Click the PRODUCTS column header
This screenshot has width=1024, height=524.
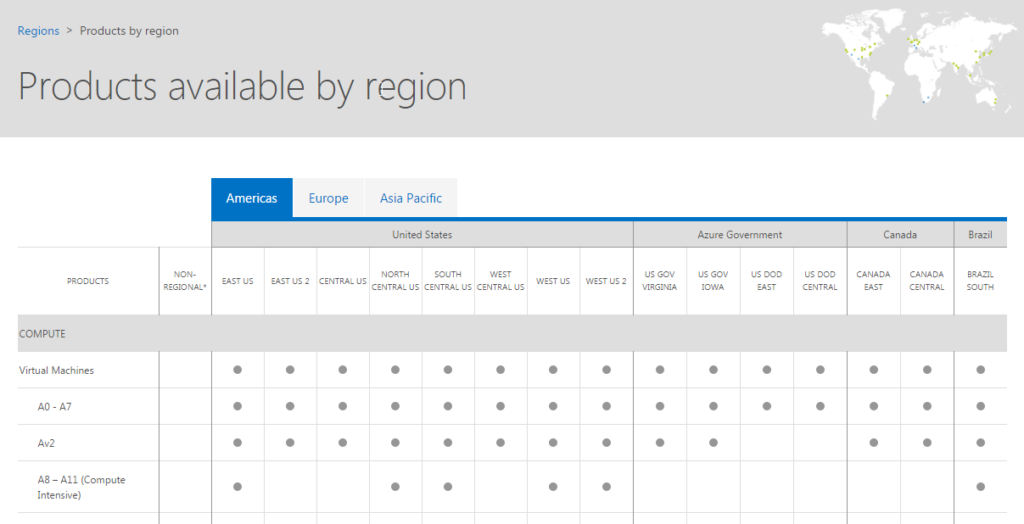pyautogui.click(x=88, y=281)
